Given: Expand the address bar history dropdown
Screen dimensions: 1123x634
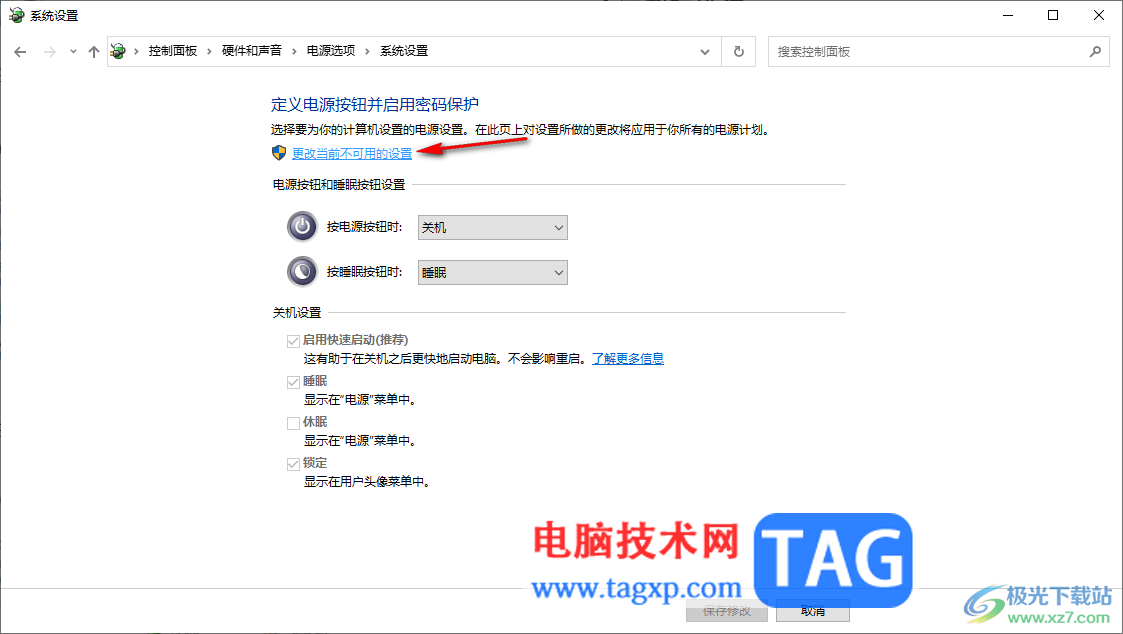Looking at the screenshot, I should point(705,52).
